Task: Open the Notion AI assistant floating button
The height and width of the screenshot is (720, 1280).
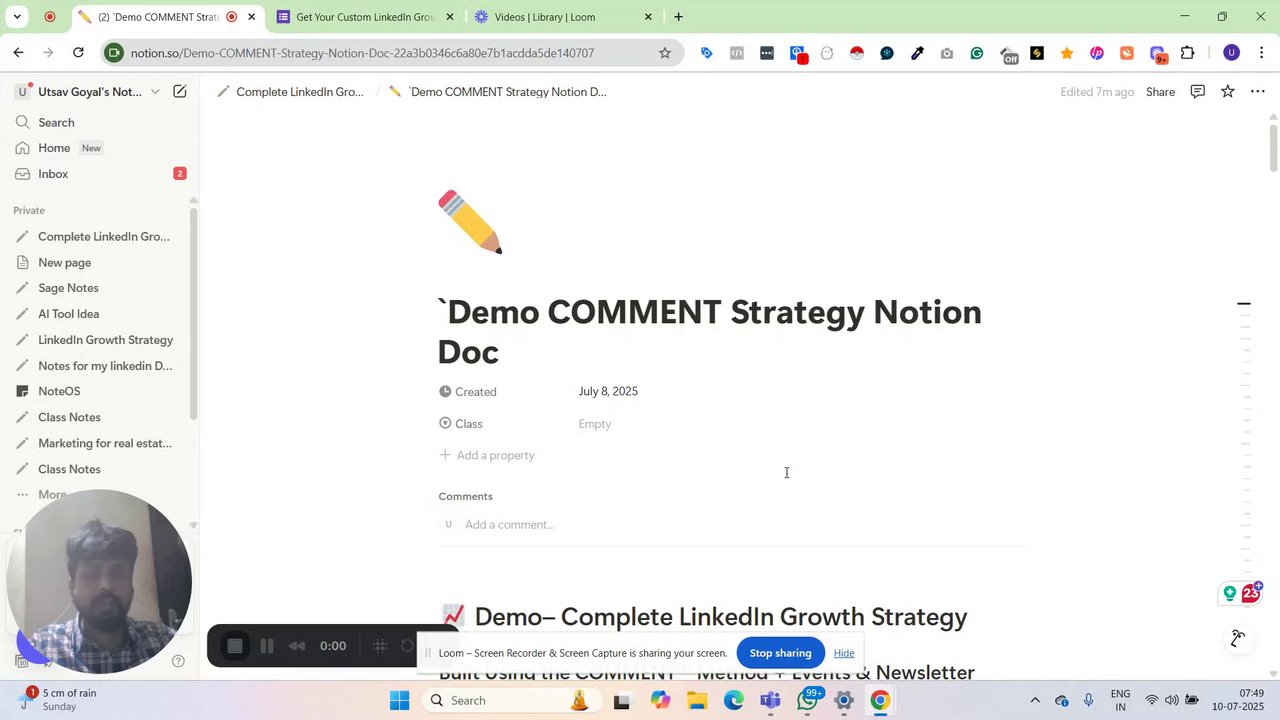Action: point(1238,639)
